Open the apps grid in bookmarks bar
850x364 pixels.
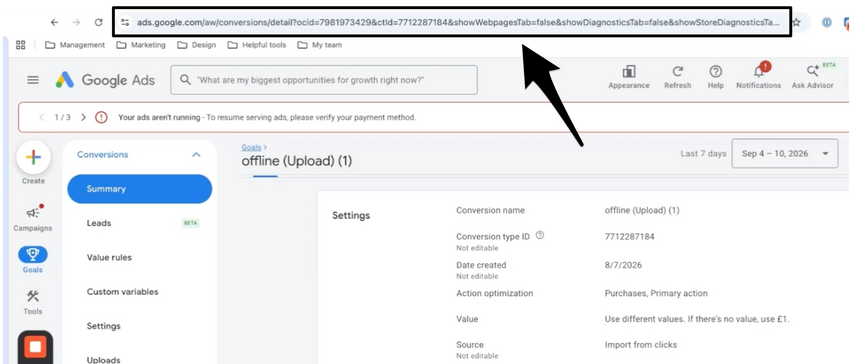coord(21,45)
